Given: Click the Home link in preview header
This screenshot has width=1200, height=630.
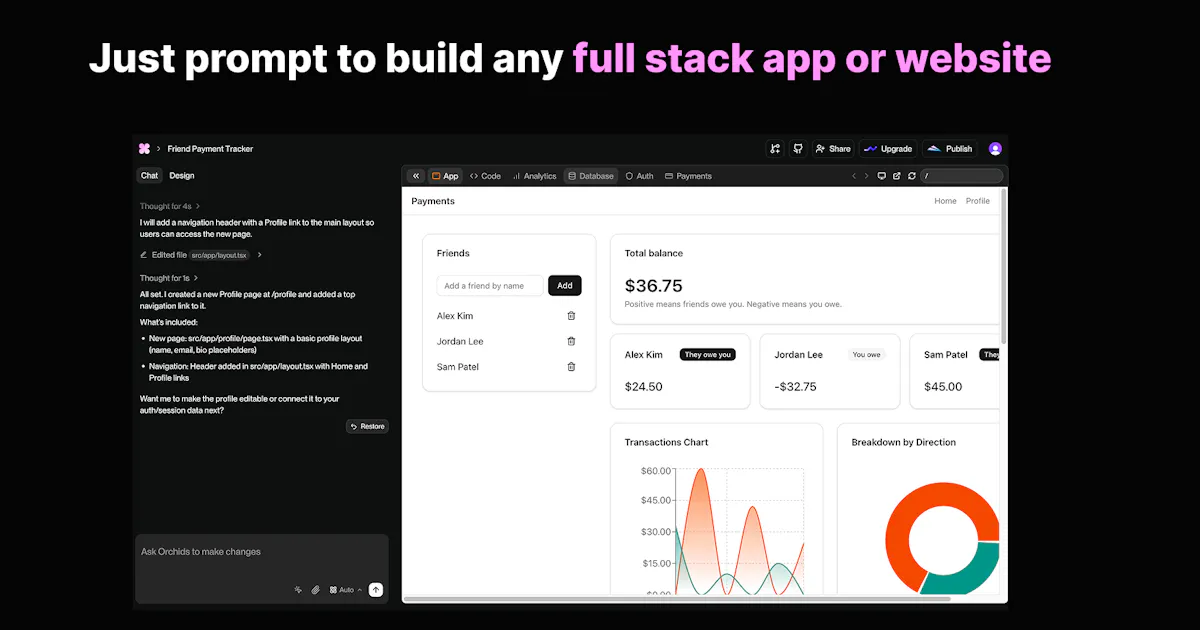Looking at the screenshot, I should [945, 201].
